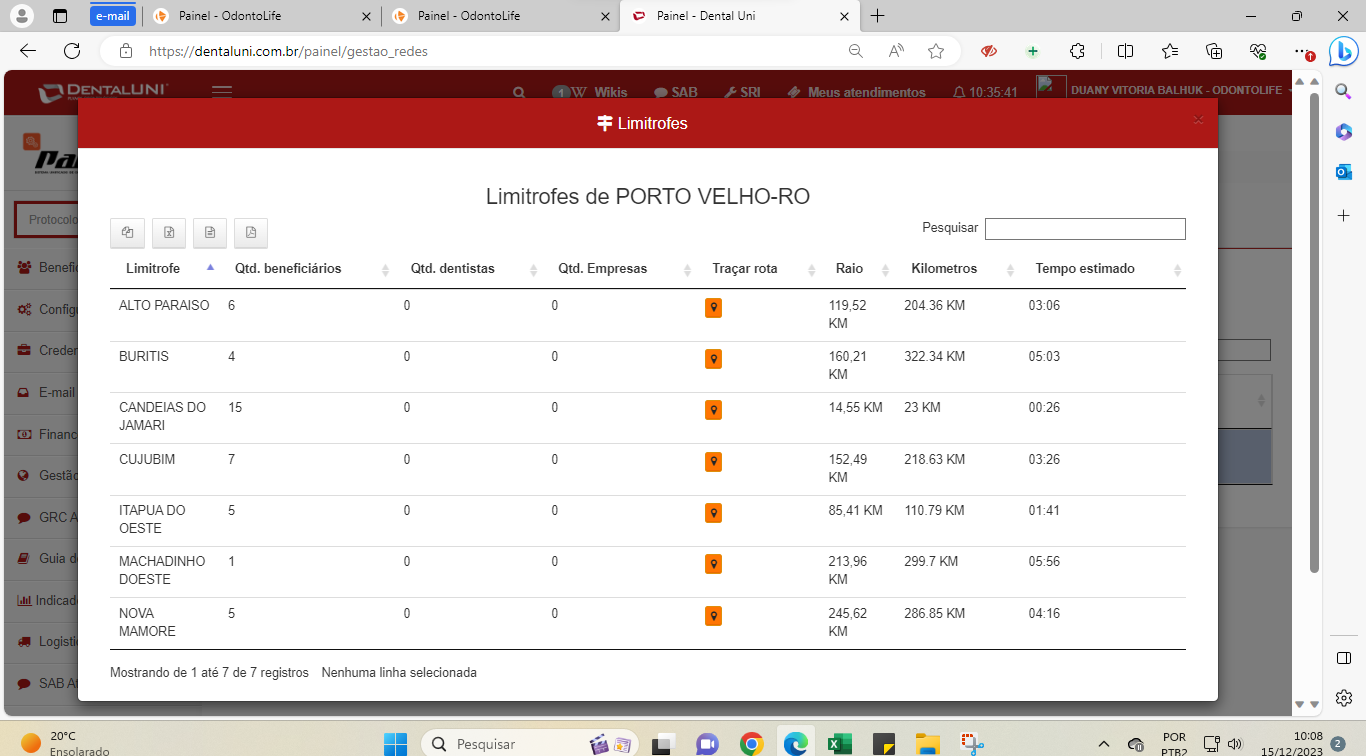Trace route to ALTO PARAISO

713,308
